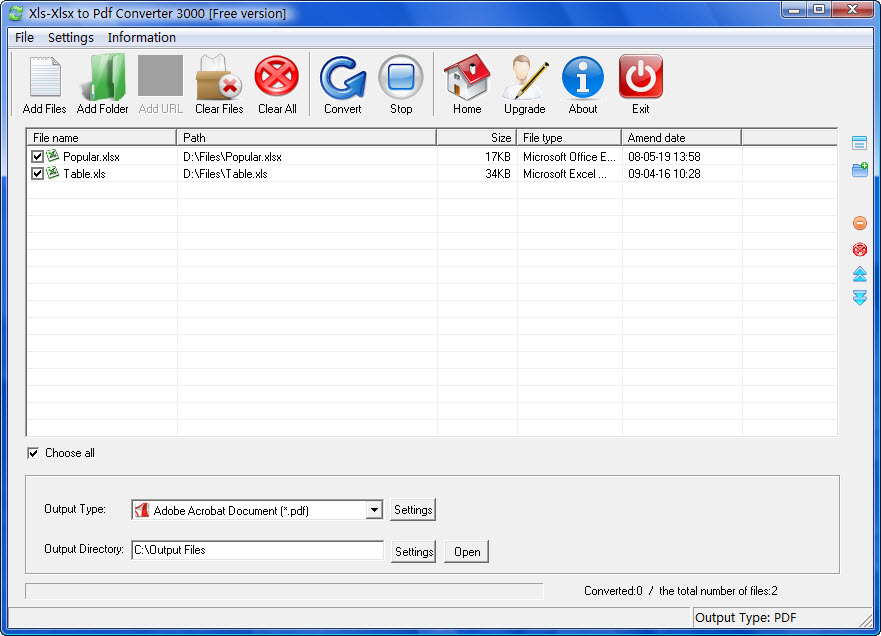This screenshot has width=881, height=636.
Task: Click the orange minus icon in the right sidebar
Action: tap(860, 223)
